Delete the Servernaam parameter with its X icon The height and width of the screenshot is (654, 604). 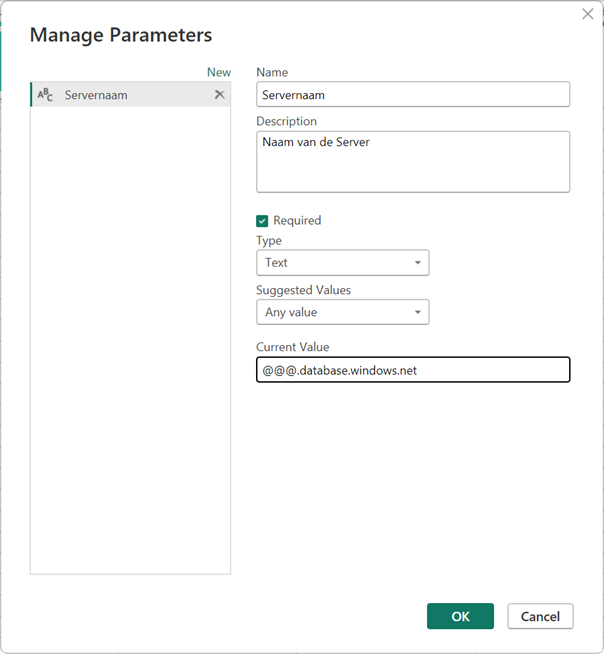click(219, 95)
